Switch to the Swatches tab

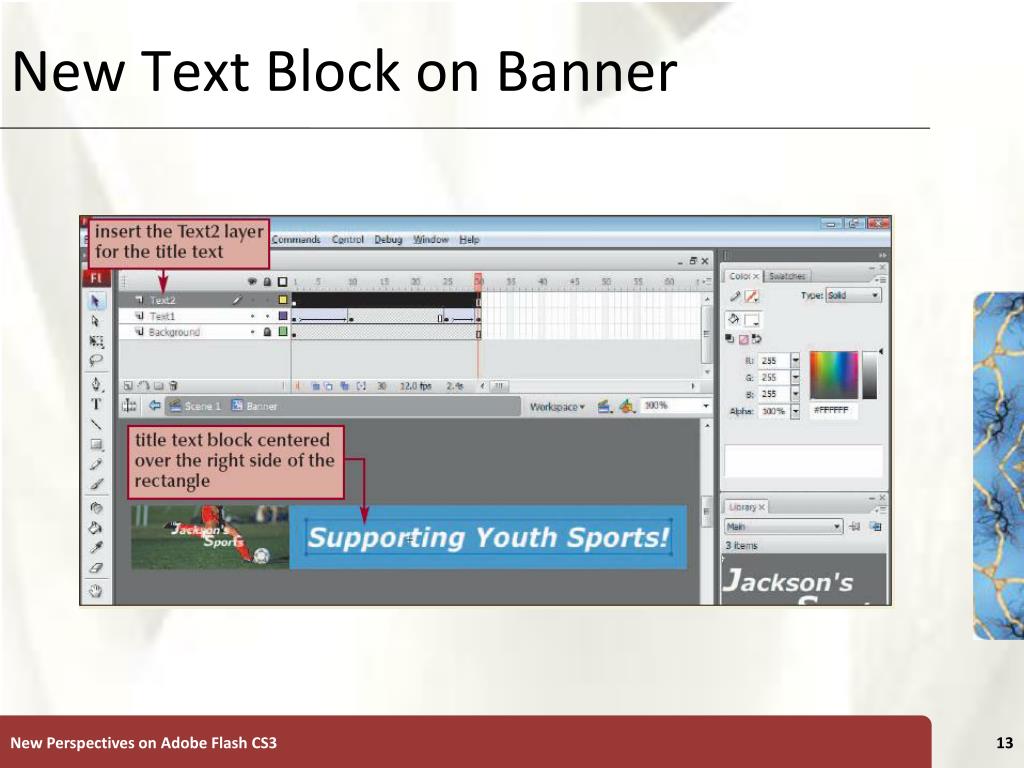pos(787,276)
